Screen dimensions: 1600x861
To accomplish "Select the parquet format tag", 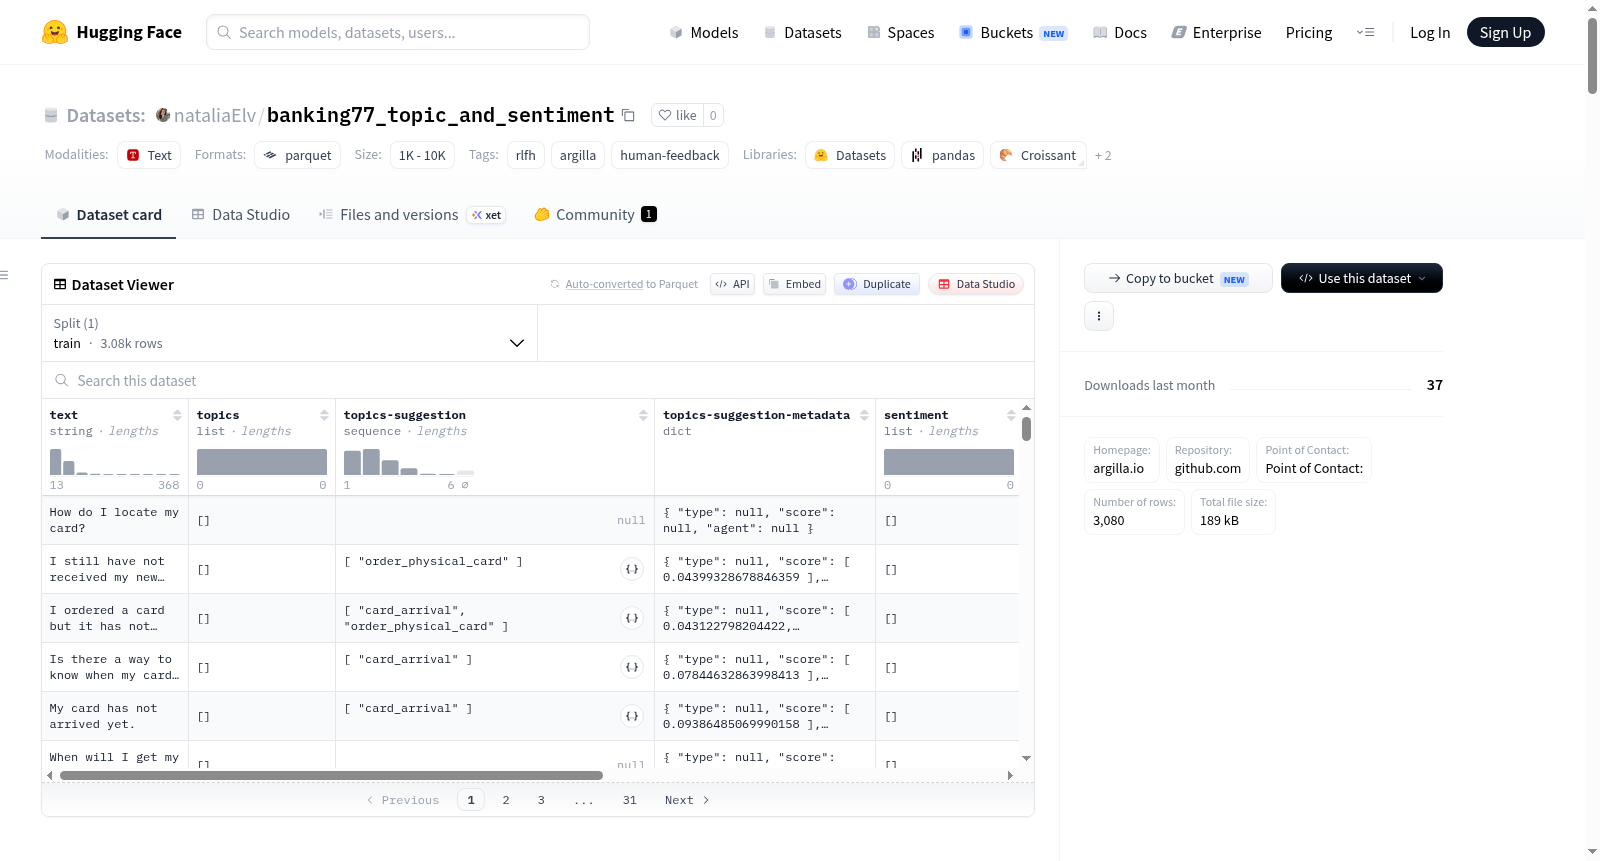I will click(x=298, y=155).
